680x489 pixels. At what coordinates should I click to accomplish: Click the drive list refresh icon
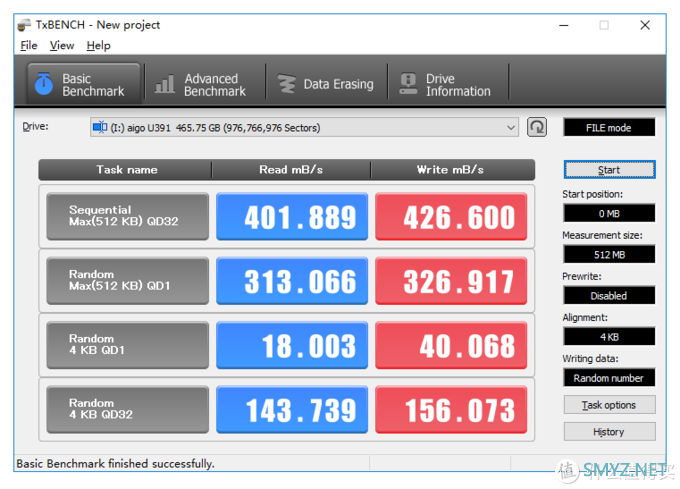pos(536,127)
